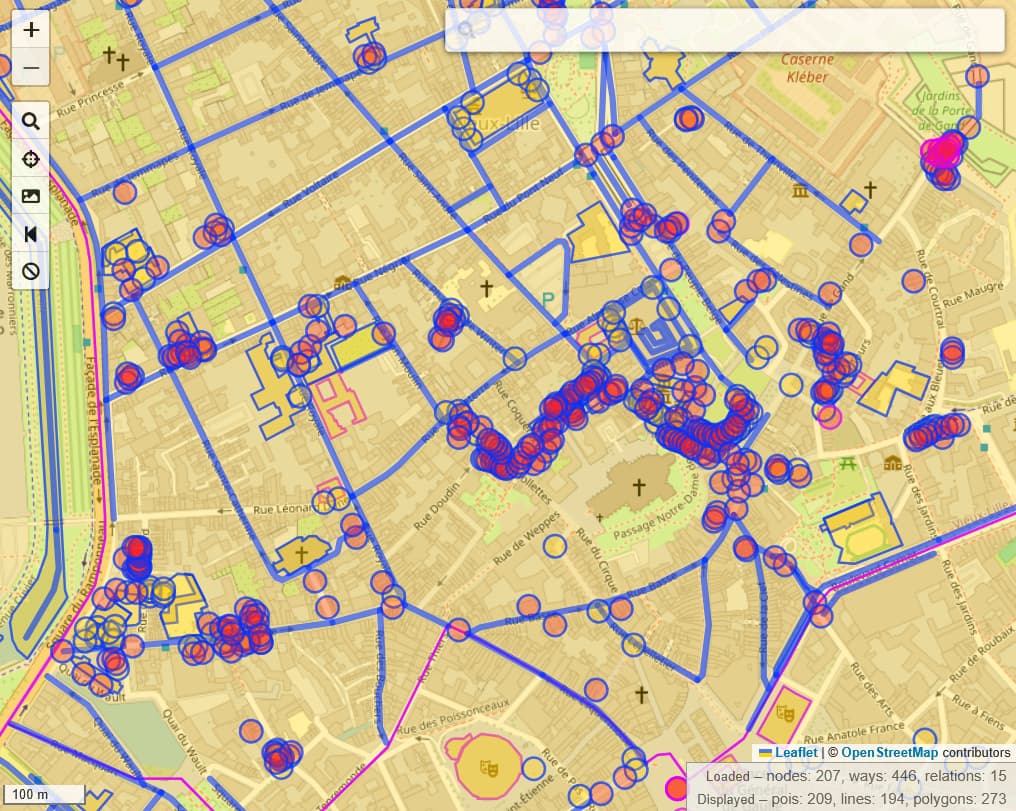
Task: Click the 100 m scale bar
Action: pyautogui.click(x=42, y=795)
